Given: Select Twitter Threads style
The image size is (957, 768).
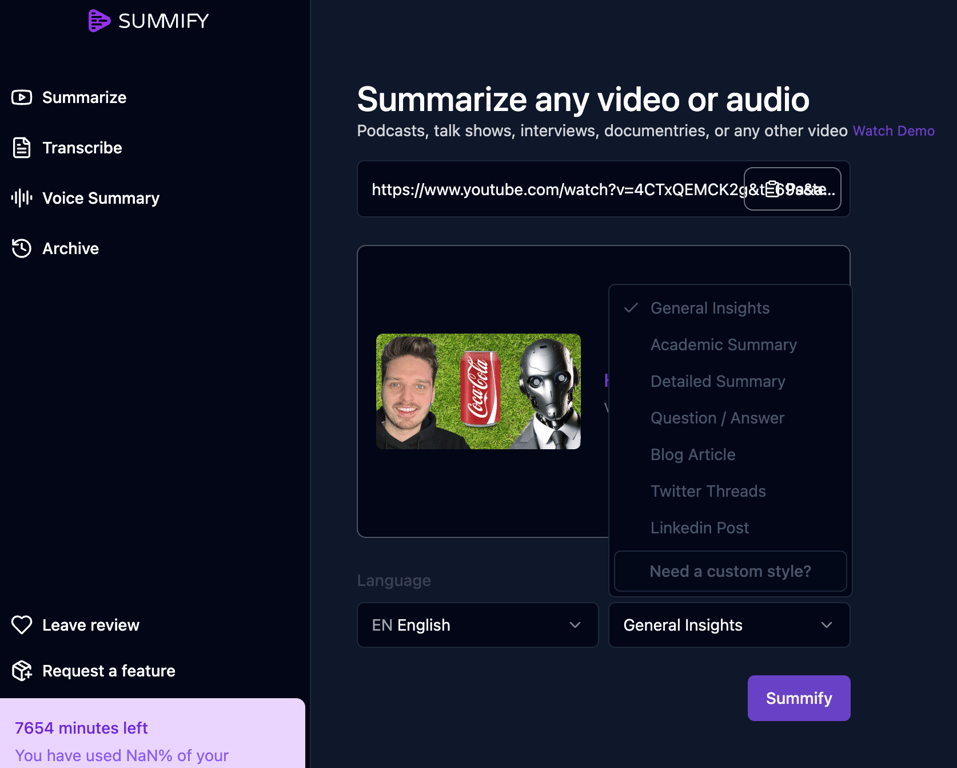Looking at the screenshot, I should pyautogui.click(x=730, y=491).
